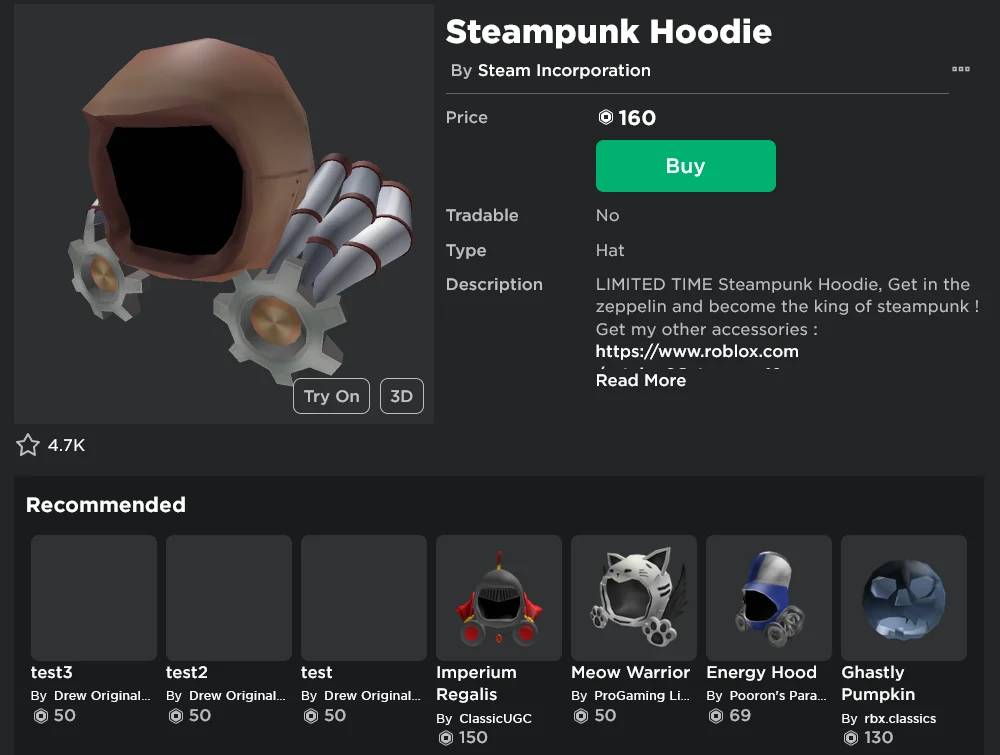
Task: Click the Robux icon beside the 160 price
Action: pyautogui.click(x=607, y=117)
